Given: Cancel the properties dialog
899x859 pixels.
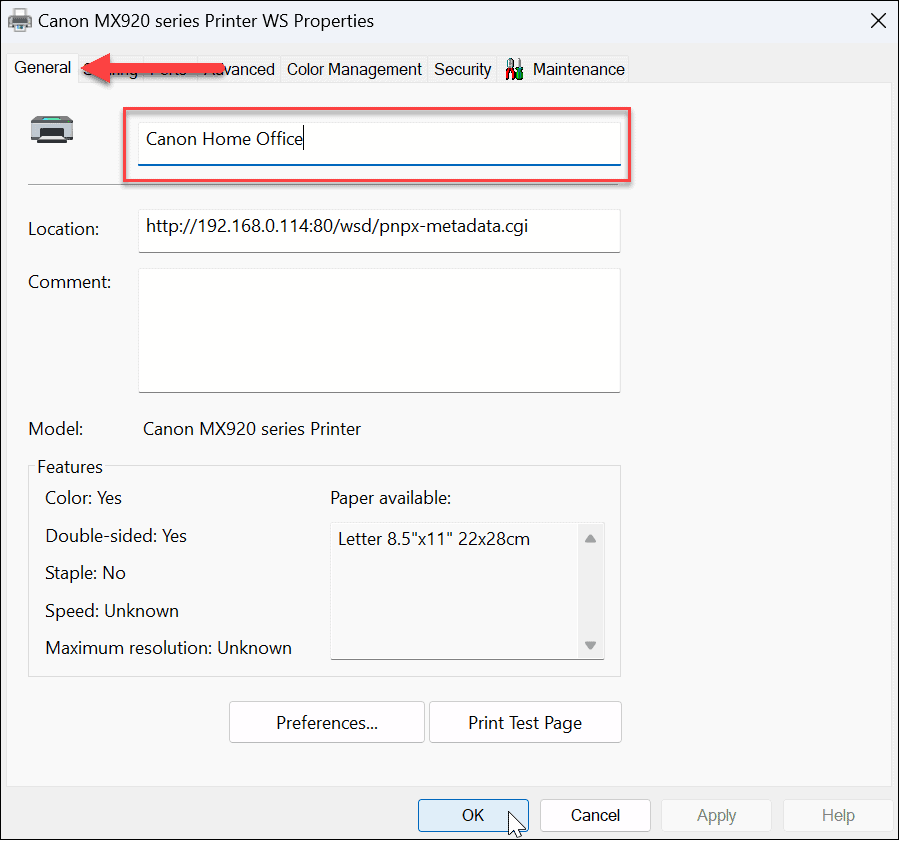Looking at the screenshot, I should (595, 815).
